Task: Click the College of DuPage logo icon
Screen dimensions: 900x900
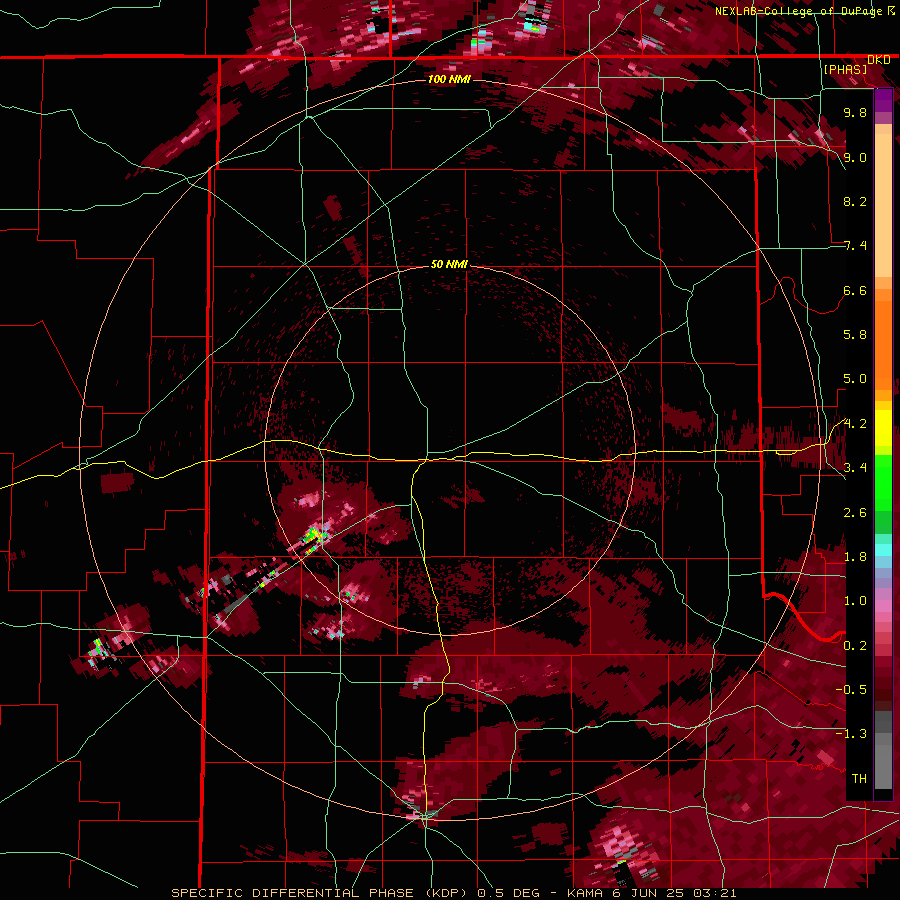Action: (891, 10)
